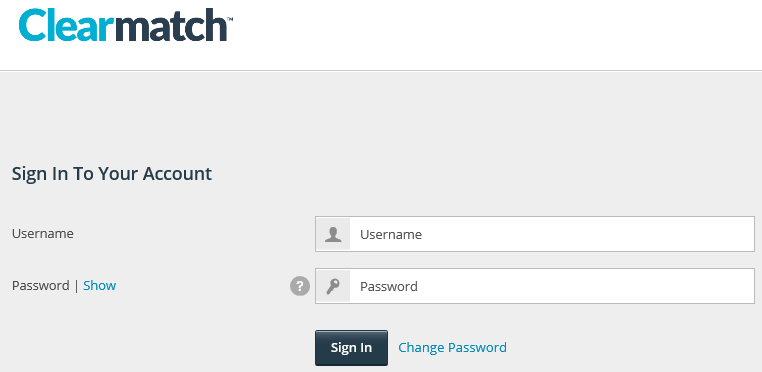Viewport: 762px width, 372px height.
Task: Click the blank gray area above the heading
Action: click(381, 117)
